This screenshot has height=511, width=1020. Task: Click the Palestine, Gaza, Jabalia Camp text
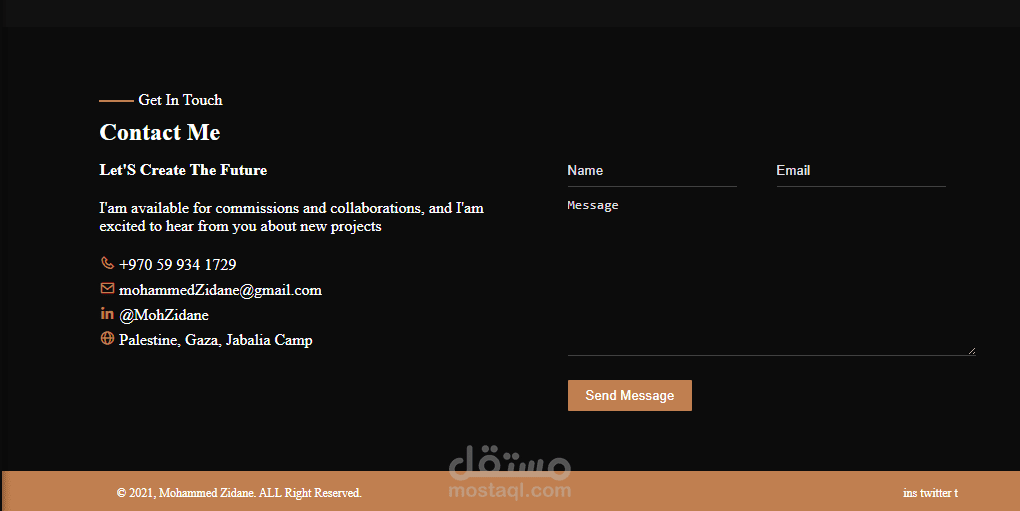pyautogui.click(x=215, y=340)
